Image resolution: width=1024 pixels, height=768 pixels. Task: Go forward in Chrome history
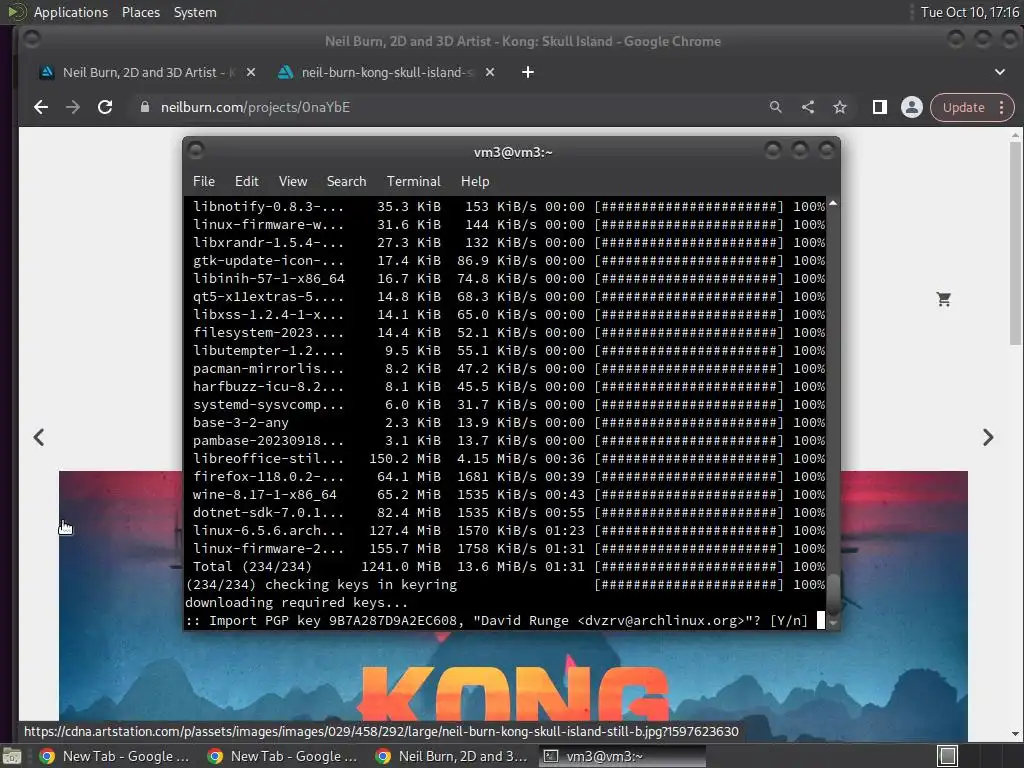tap(72, 107)
